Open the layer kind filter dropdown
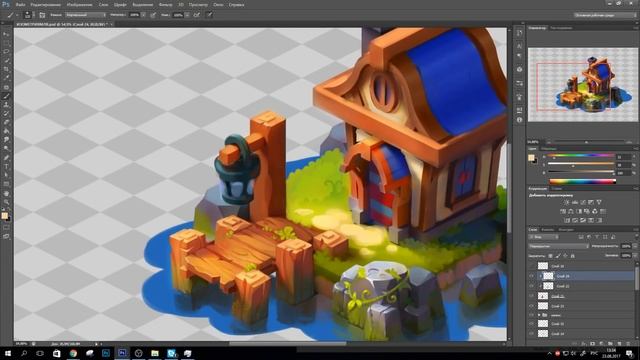The image size is (640, 360). tap(544, 237)
